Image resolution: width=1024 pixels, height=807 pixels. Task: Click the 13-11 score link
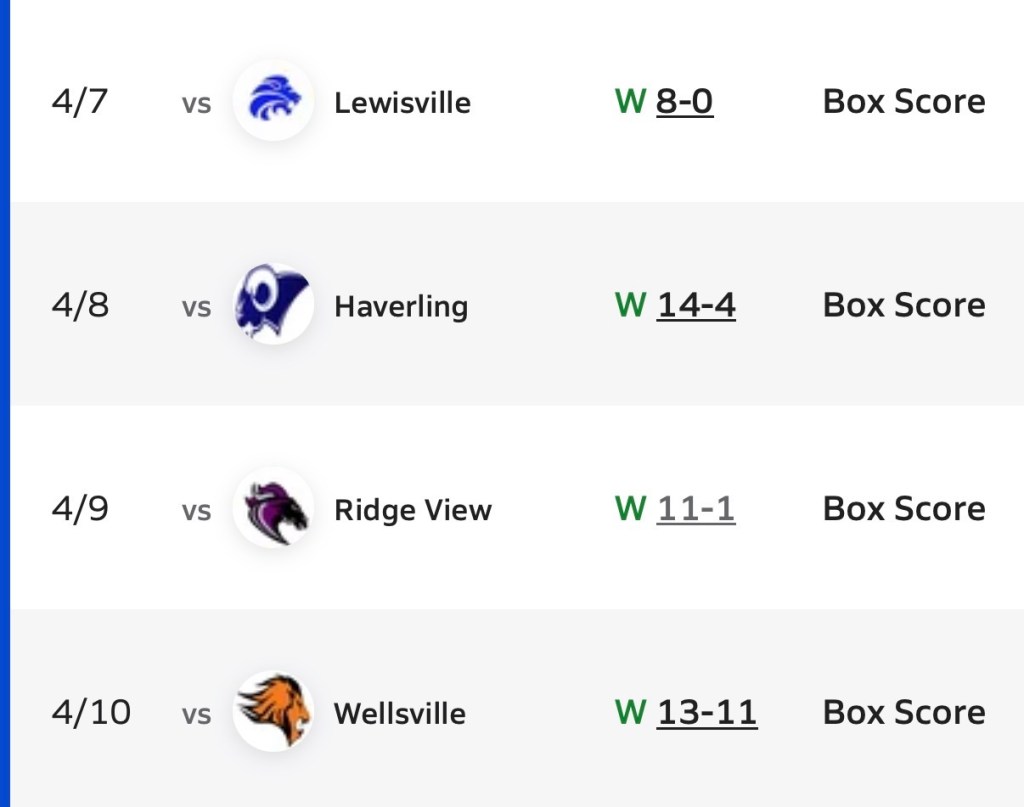pyautogui.click(x=706, y=712)
